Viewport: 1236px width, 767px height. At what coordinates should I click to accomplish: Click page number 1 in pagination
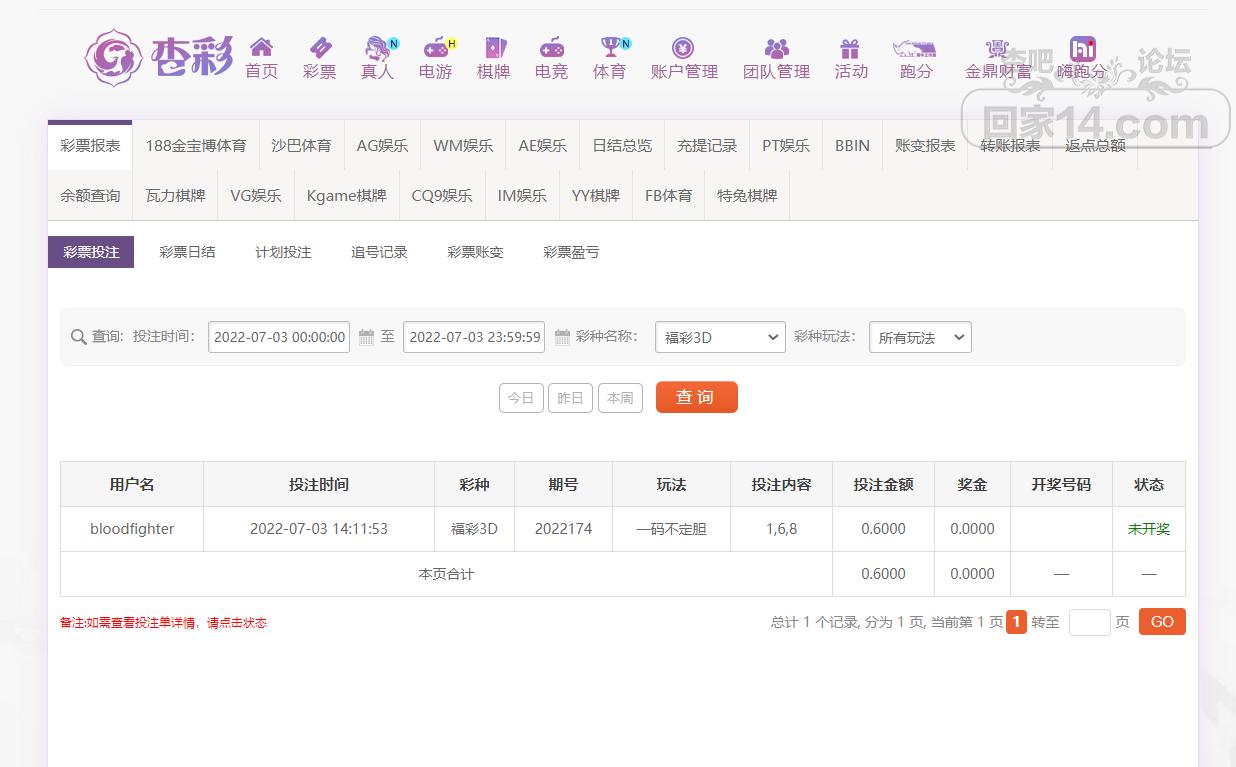coord(1016,622)
